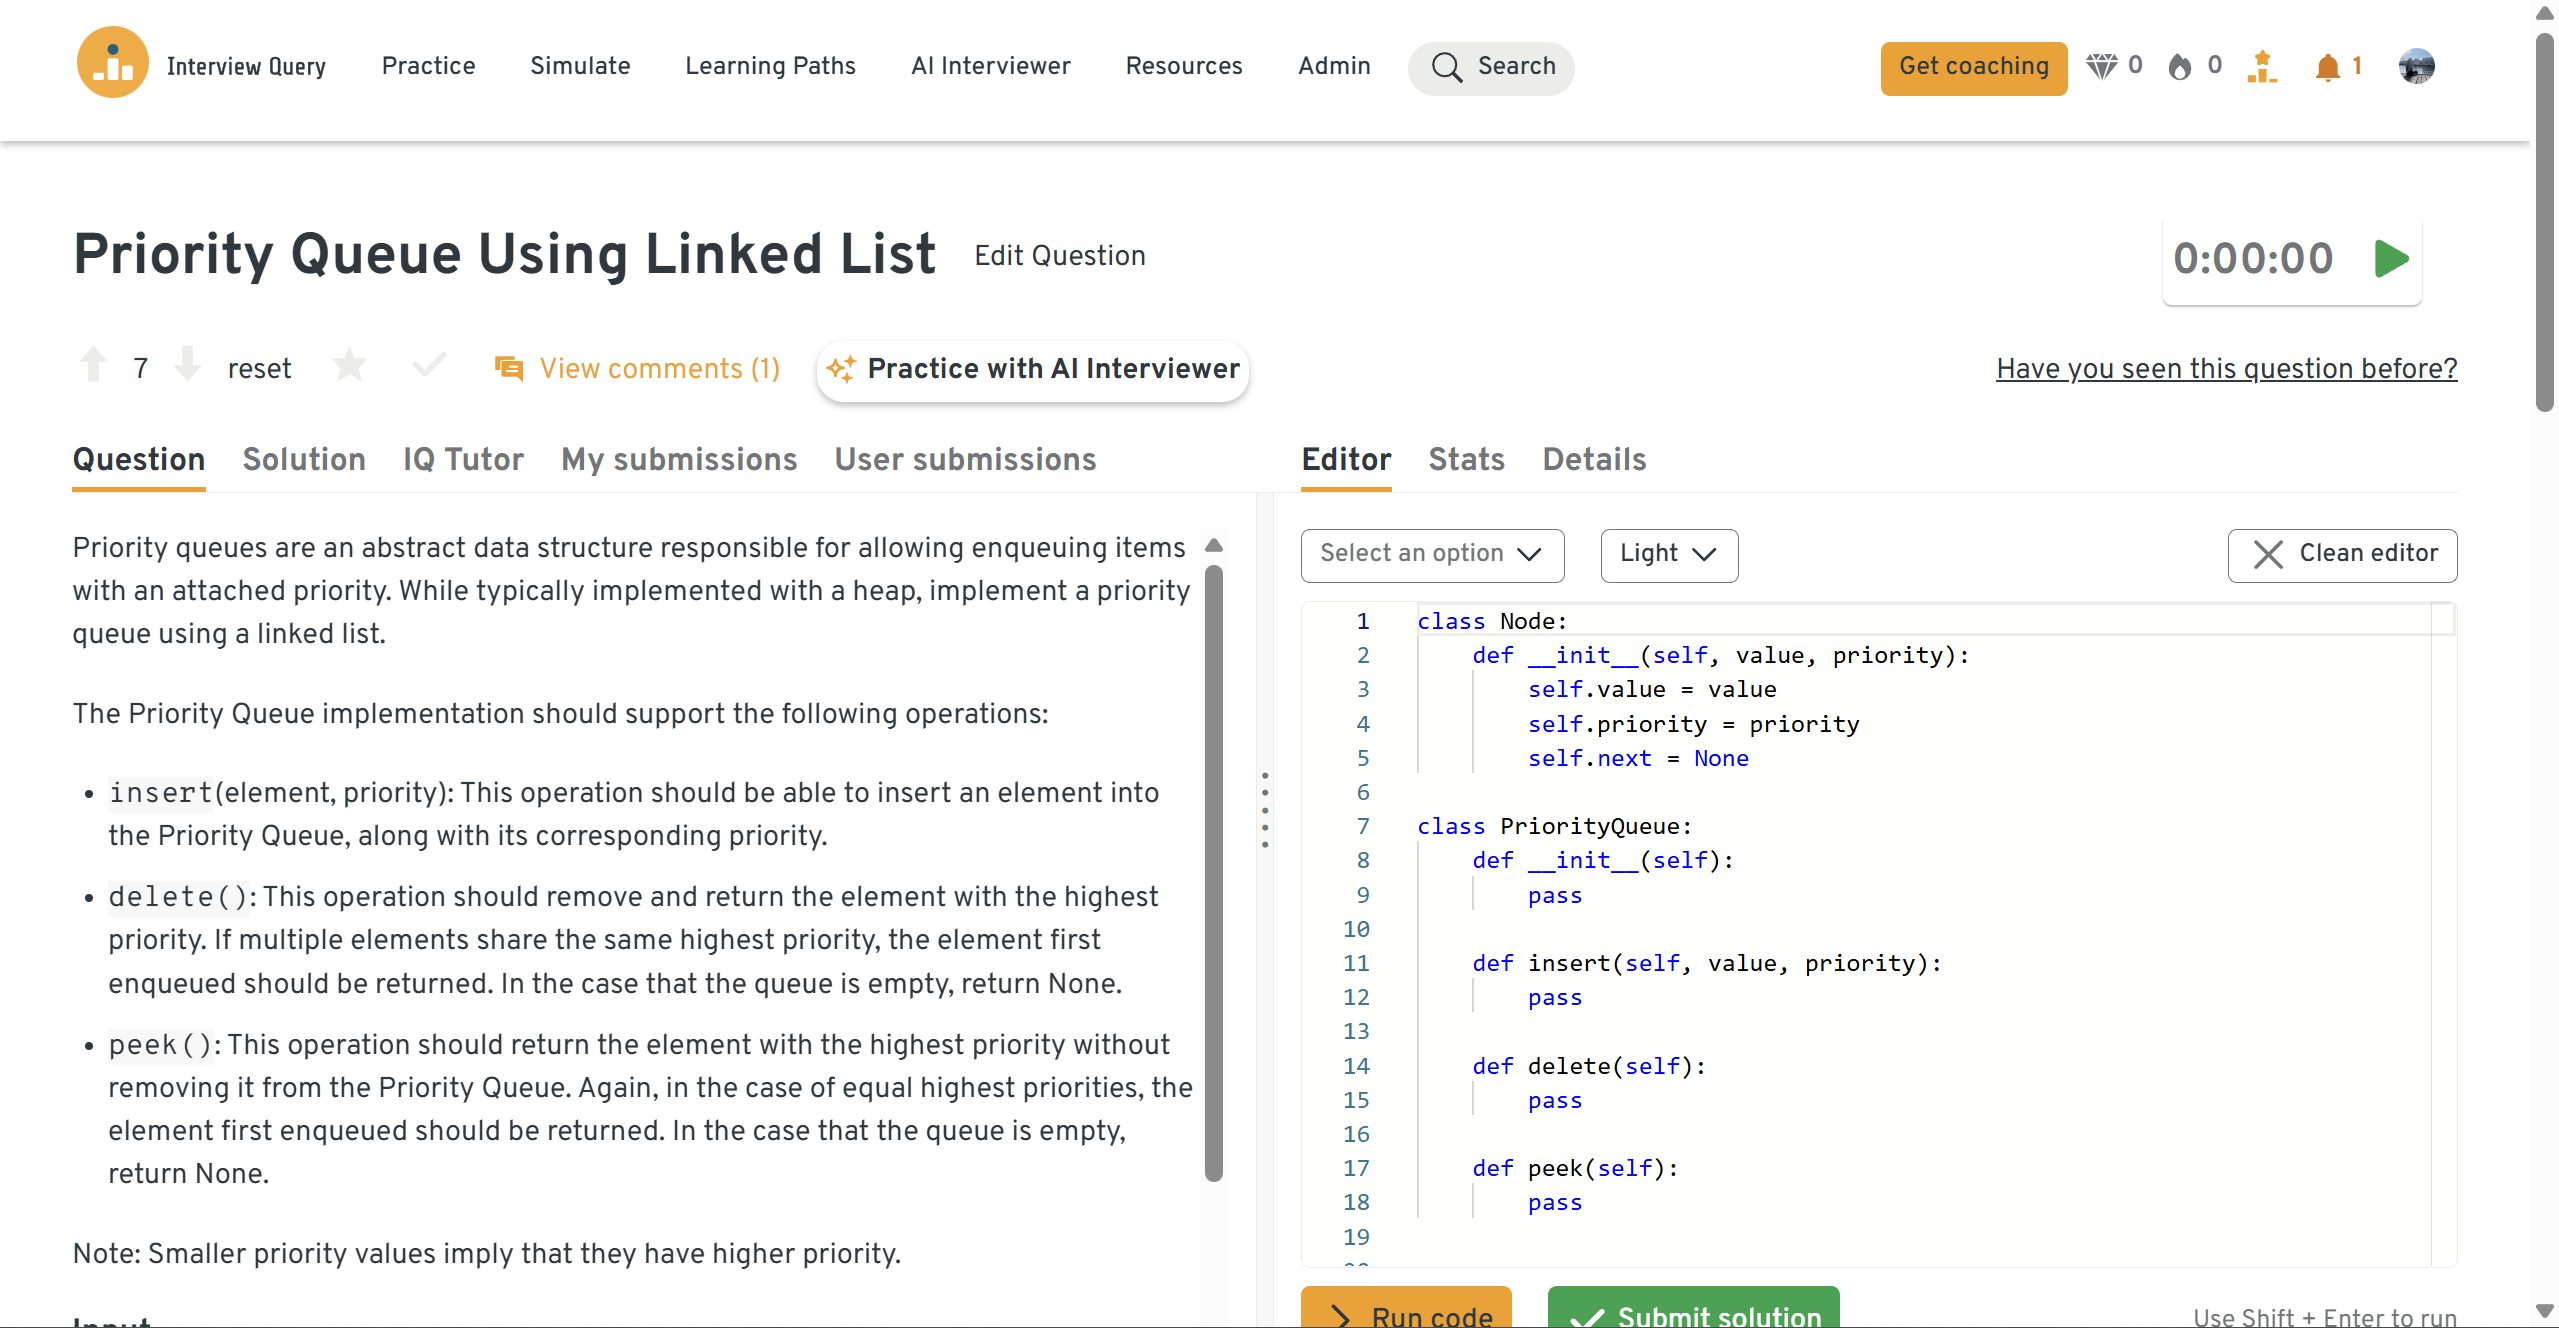Open the Select an option dropdown
Image resolution: width=2559 pixels, height=1328 pixels.
point(1431,554)
